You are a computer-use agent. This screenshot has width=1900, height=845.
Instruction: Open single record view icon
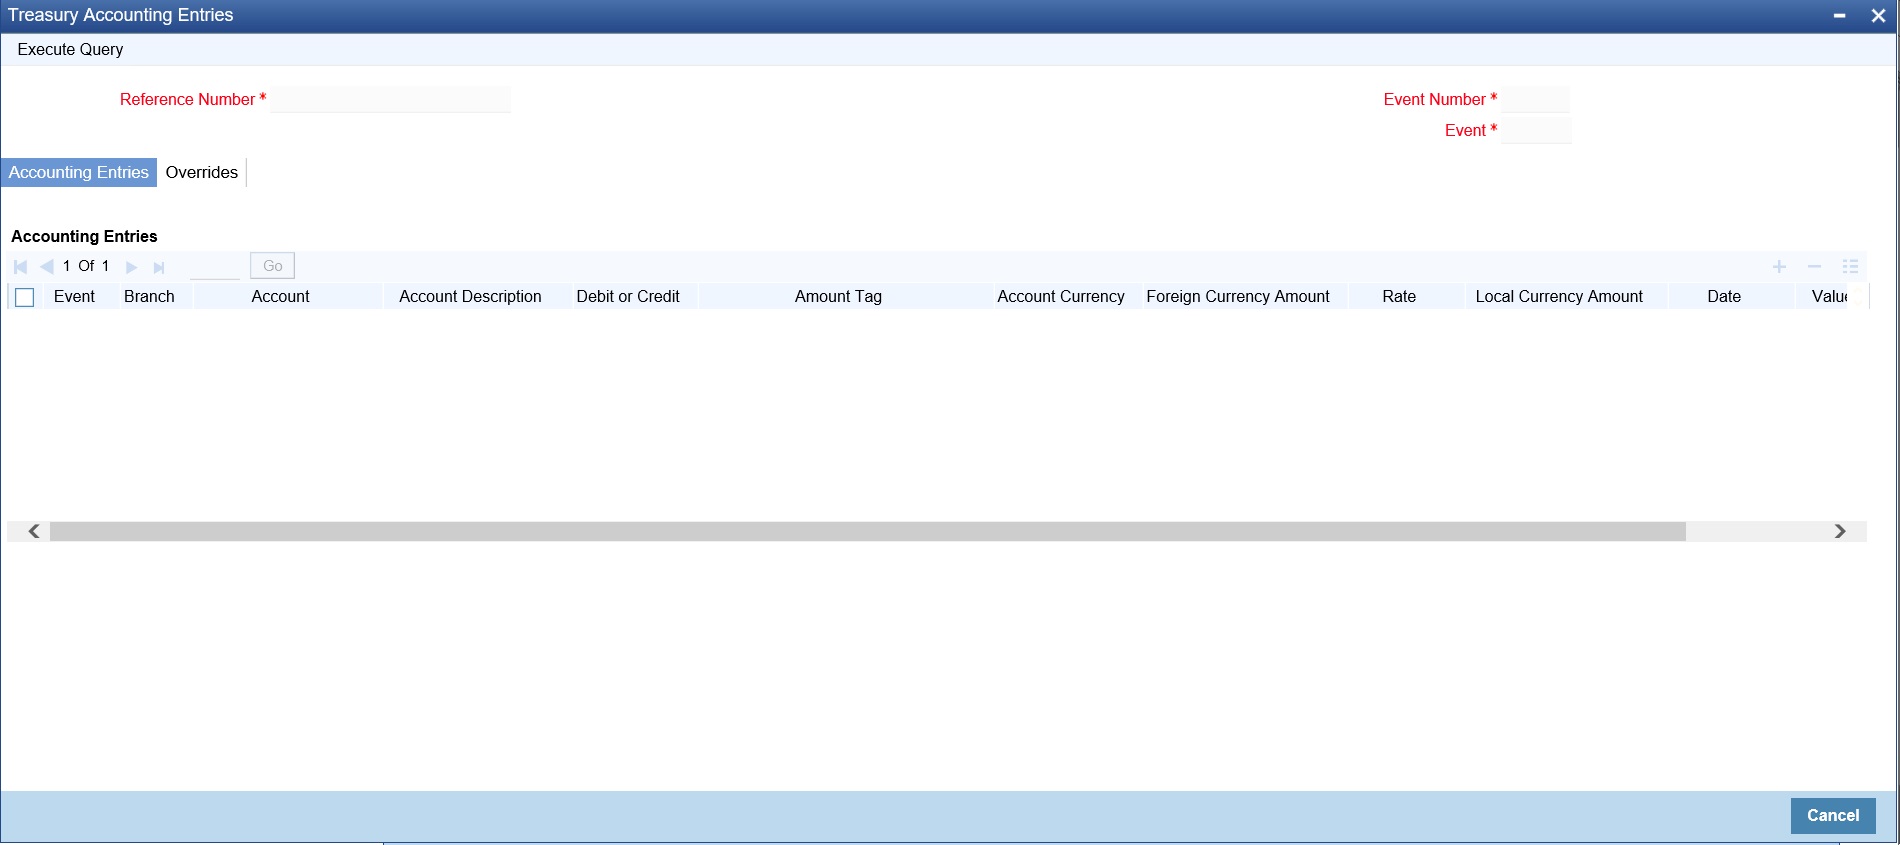[1850, 267]
